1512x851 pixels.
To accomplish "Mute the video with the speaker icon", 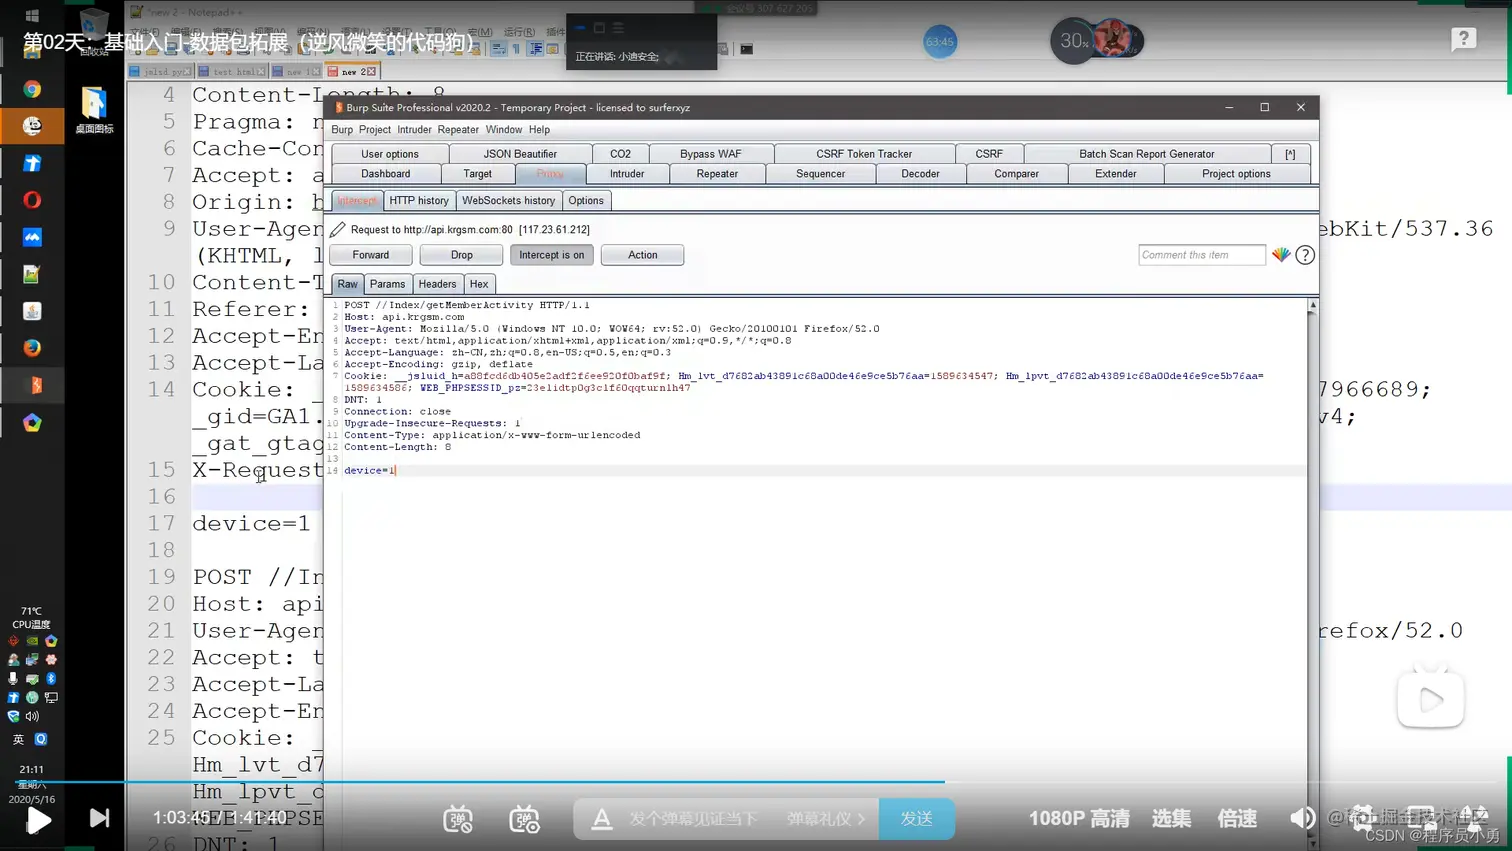I will tap(1302, 819).
